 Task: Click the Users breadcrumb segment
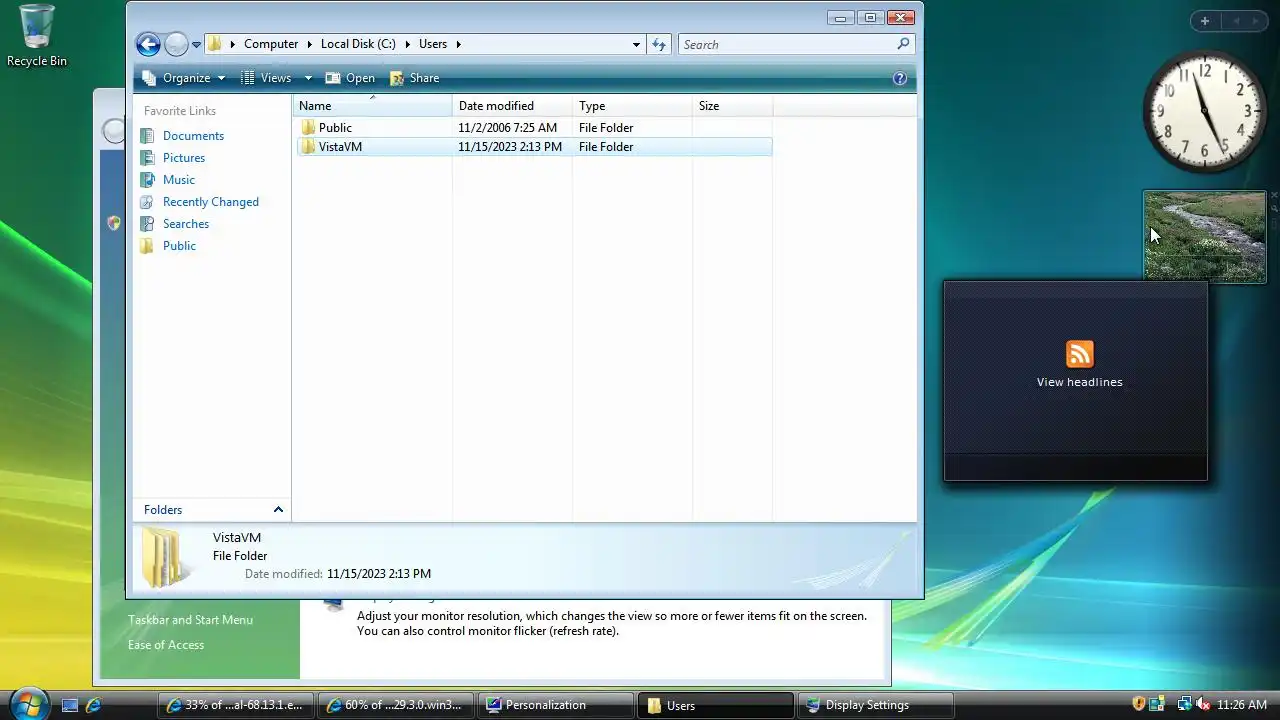[x=433, y=44]
